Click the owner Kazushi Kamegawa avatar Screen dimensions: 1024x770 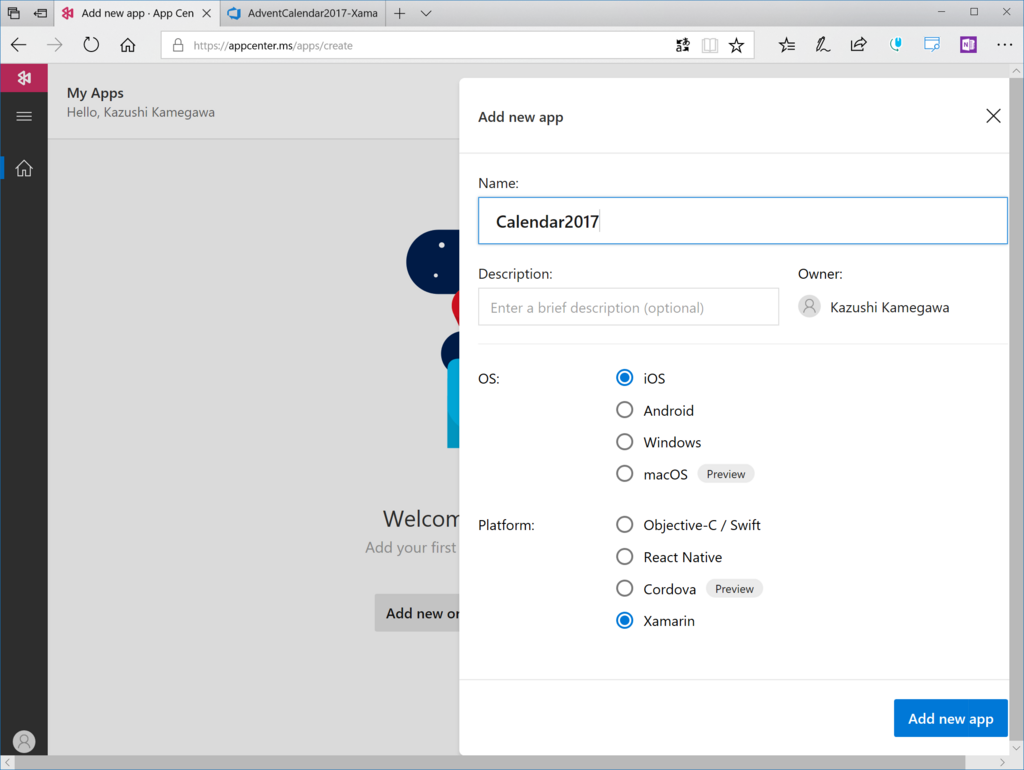pyautogui.click(x=809, y=306)
